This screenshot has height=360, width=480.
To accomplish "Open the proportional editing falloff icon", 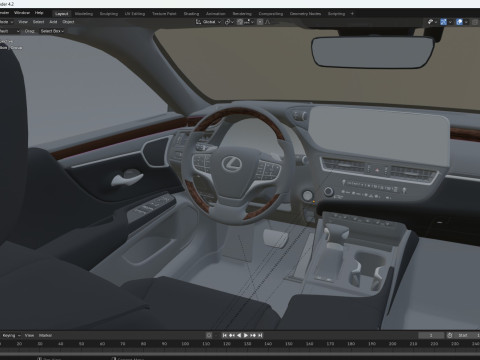I will click(x=267, y=22).
